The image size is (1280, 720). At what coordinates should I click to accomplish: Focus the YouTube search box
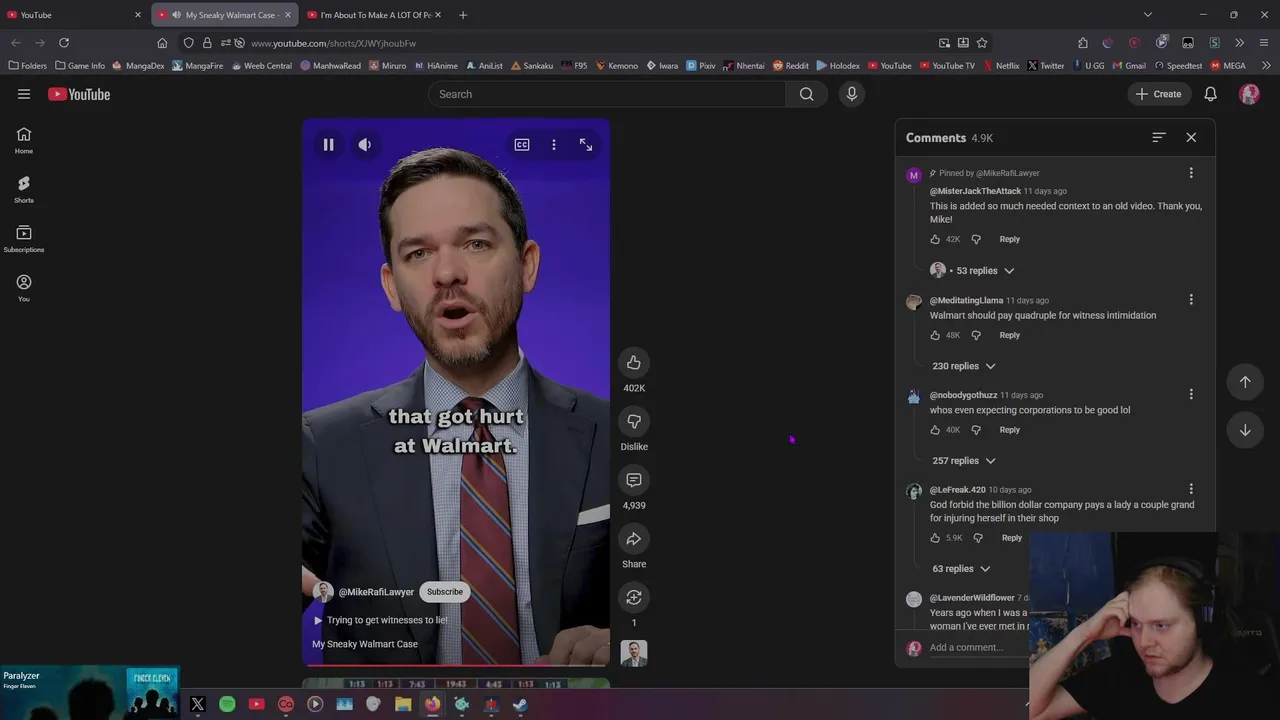607,94
